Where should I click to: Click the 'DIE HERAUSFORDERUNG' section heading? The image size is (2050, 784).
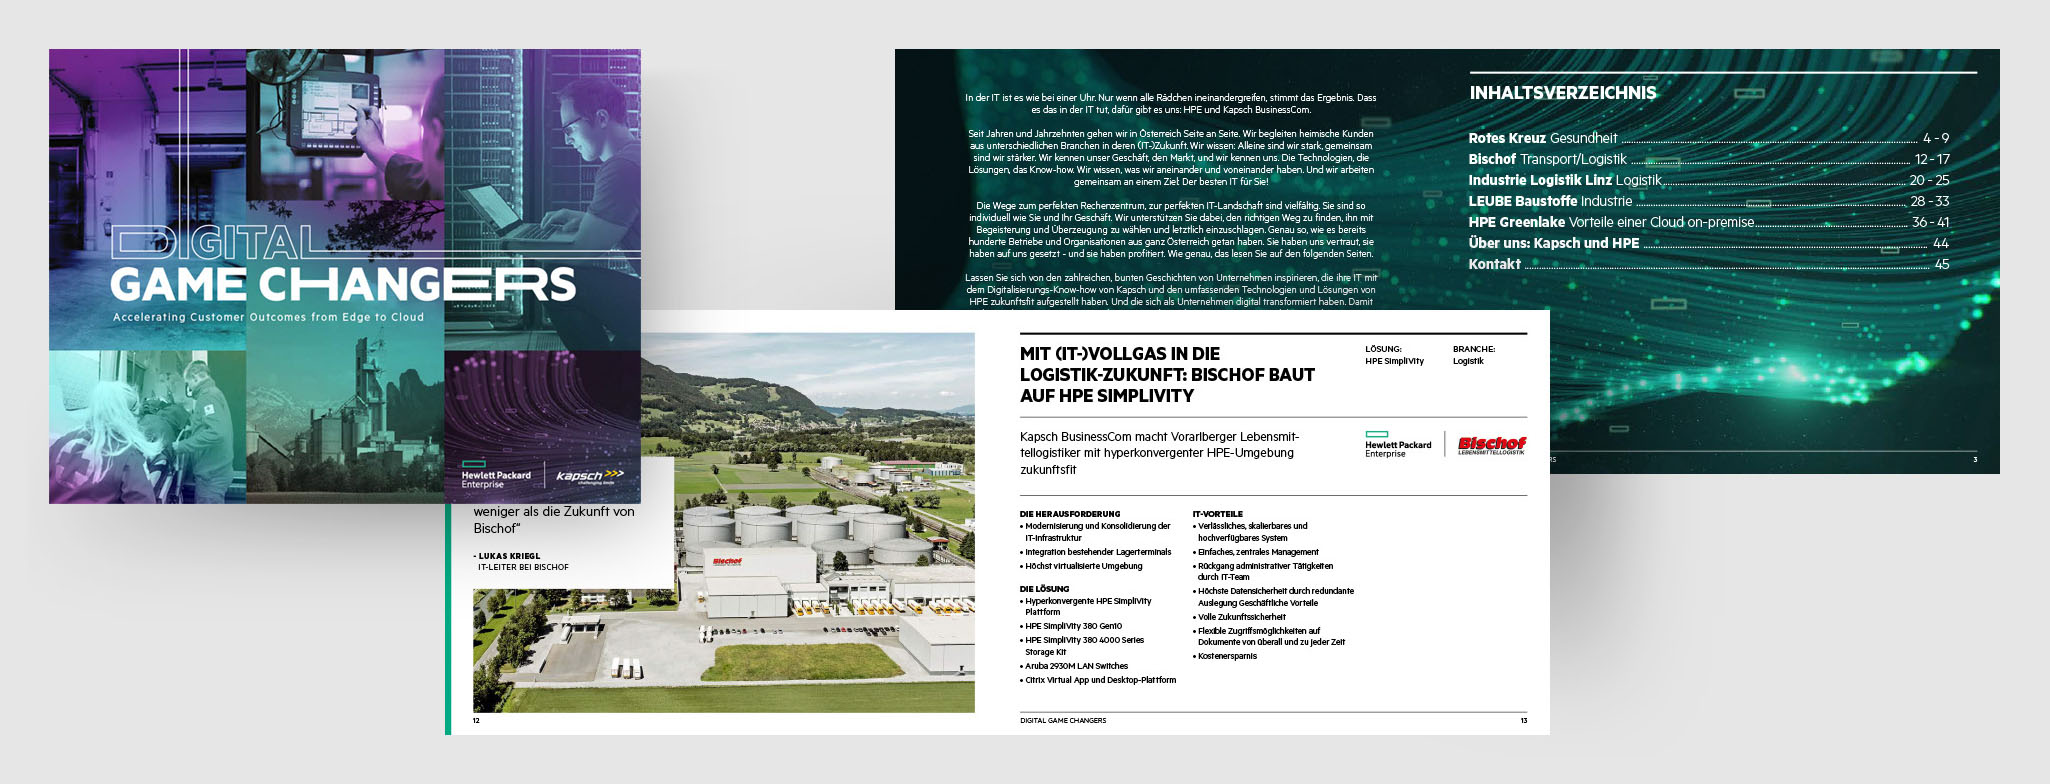[1070, 514]
